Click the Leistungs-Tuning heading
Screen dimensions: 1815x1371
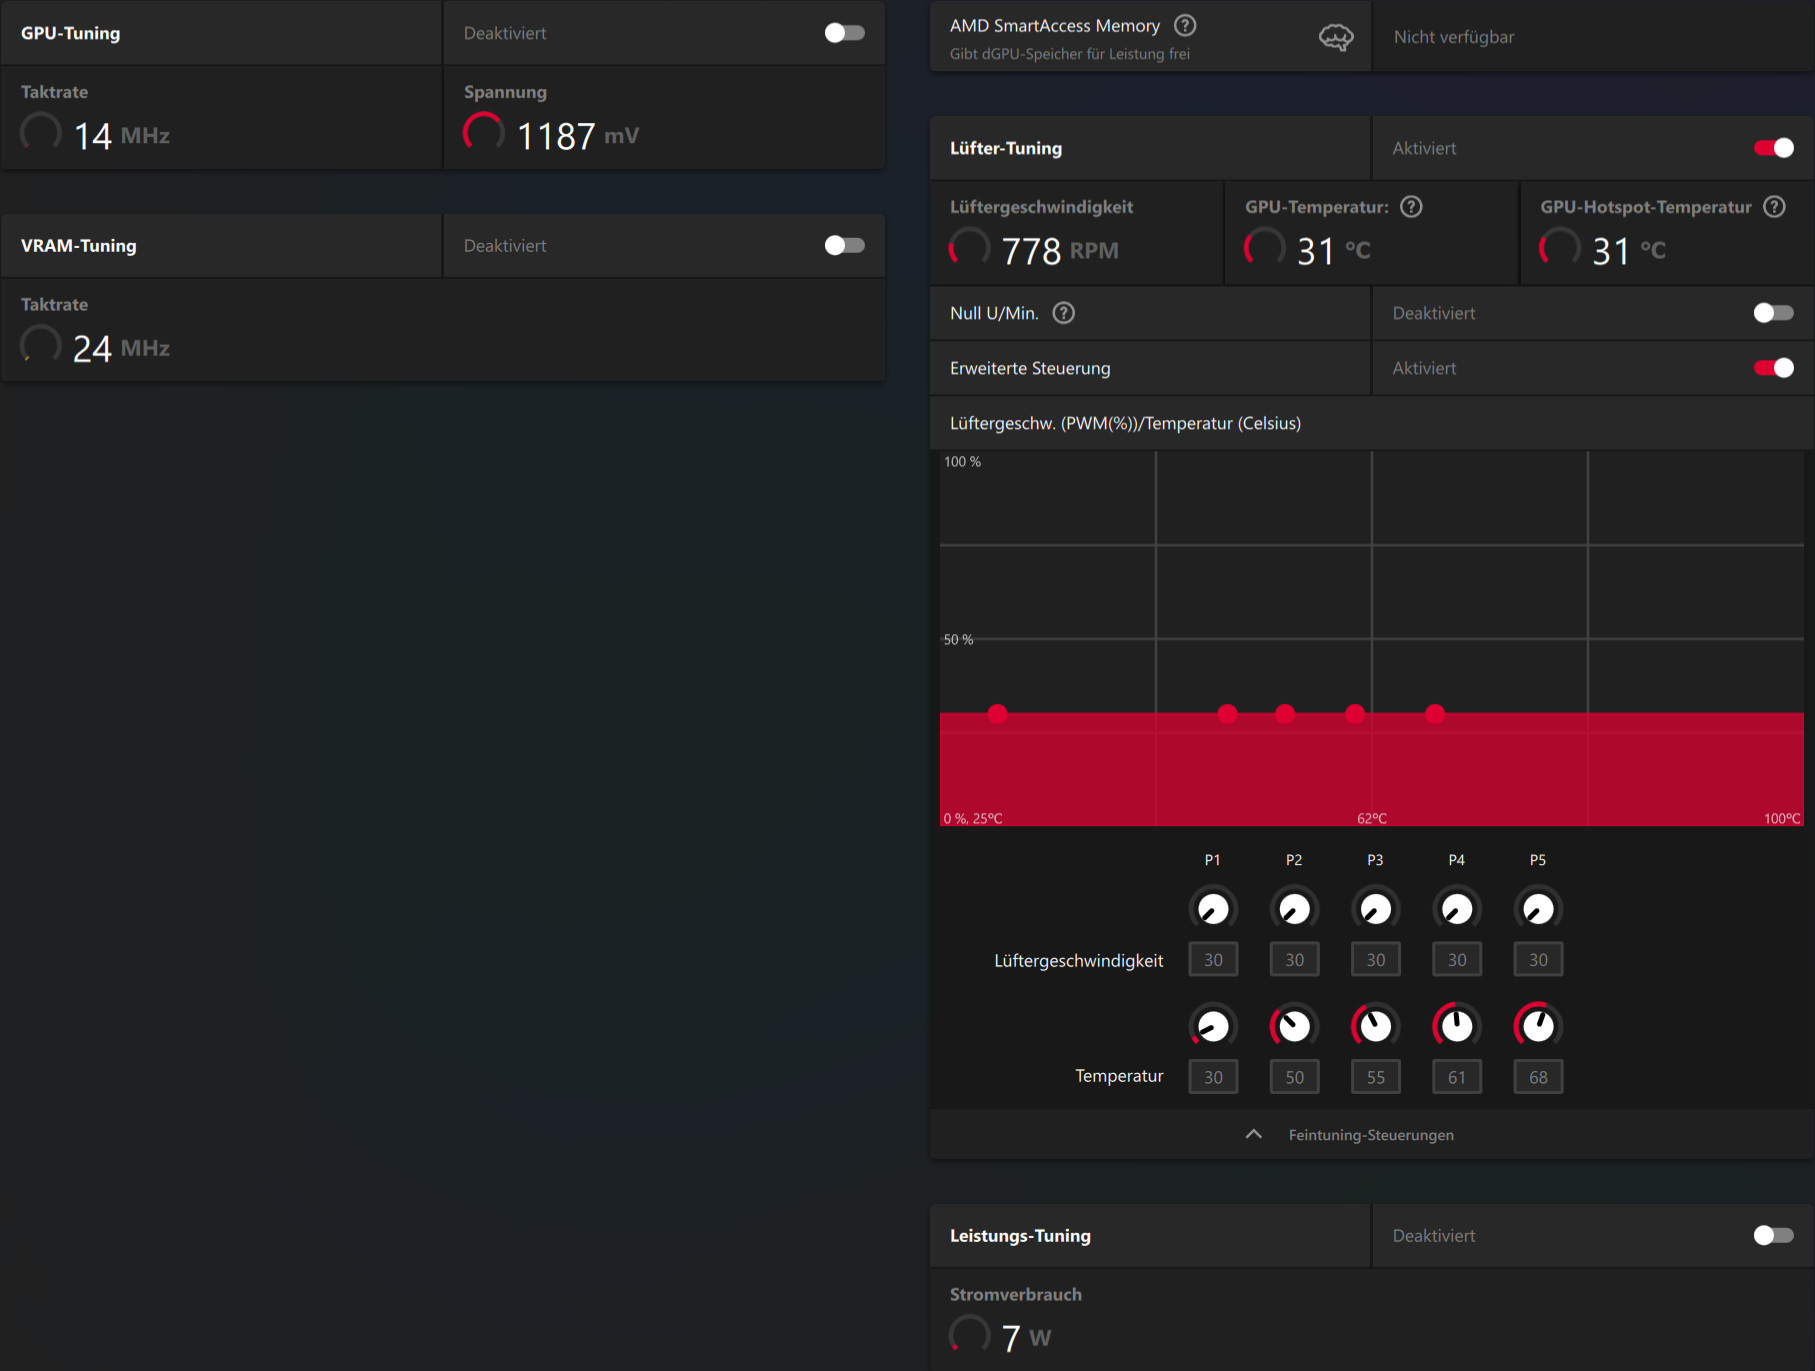(x=1020, y=1235)
